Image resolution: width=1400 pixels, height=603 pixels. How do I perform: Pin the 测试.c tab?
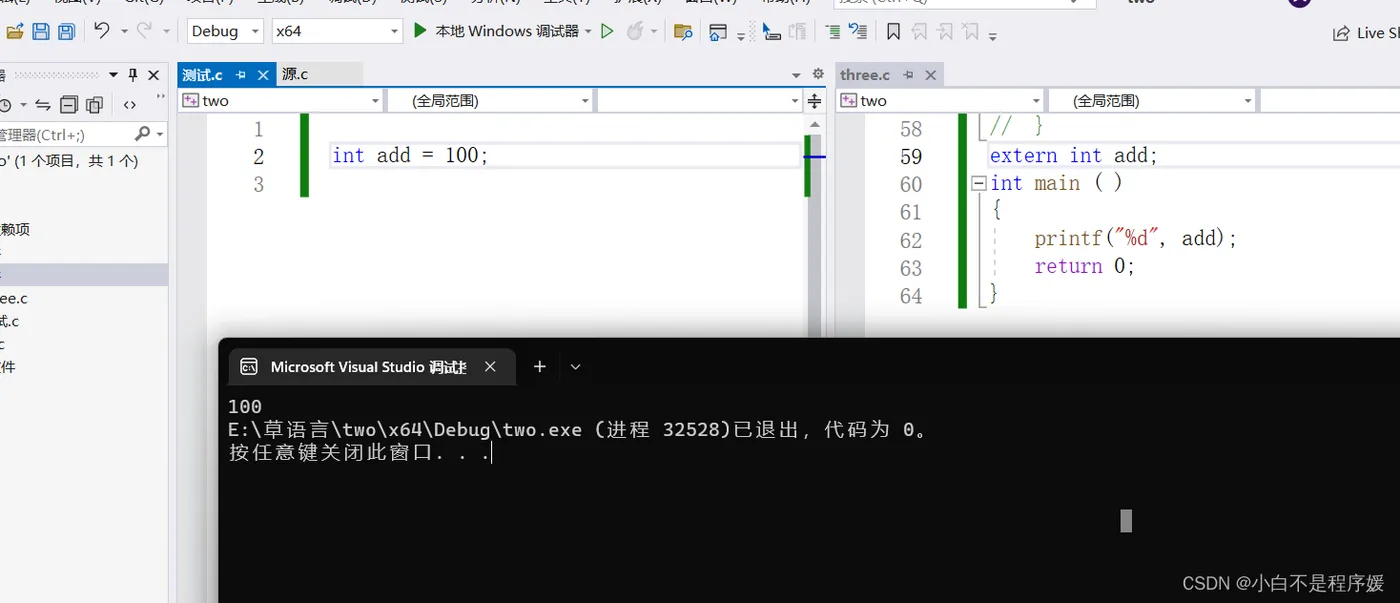[241, 75]
